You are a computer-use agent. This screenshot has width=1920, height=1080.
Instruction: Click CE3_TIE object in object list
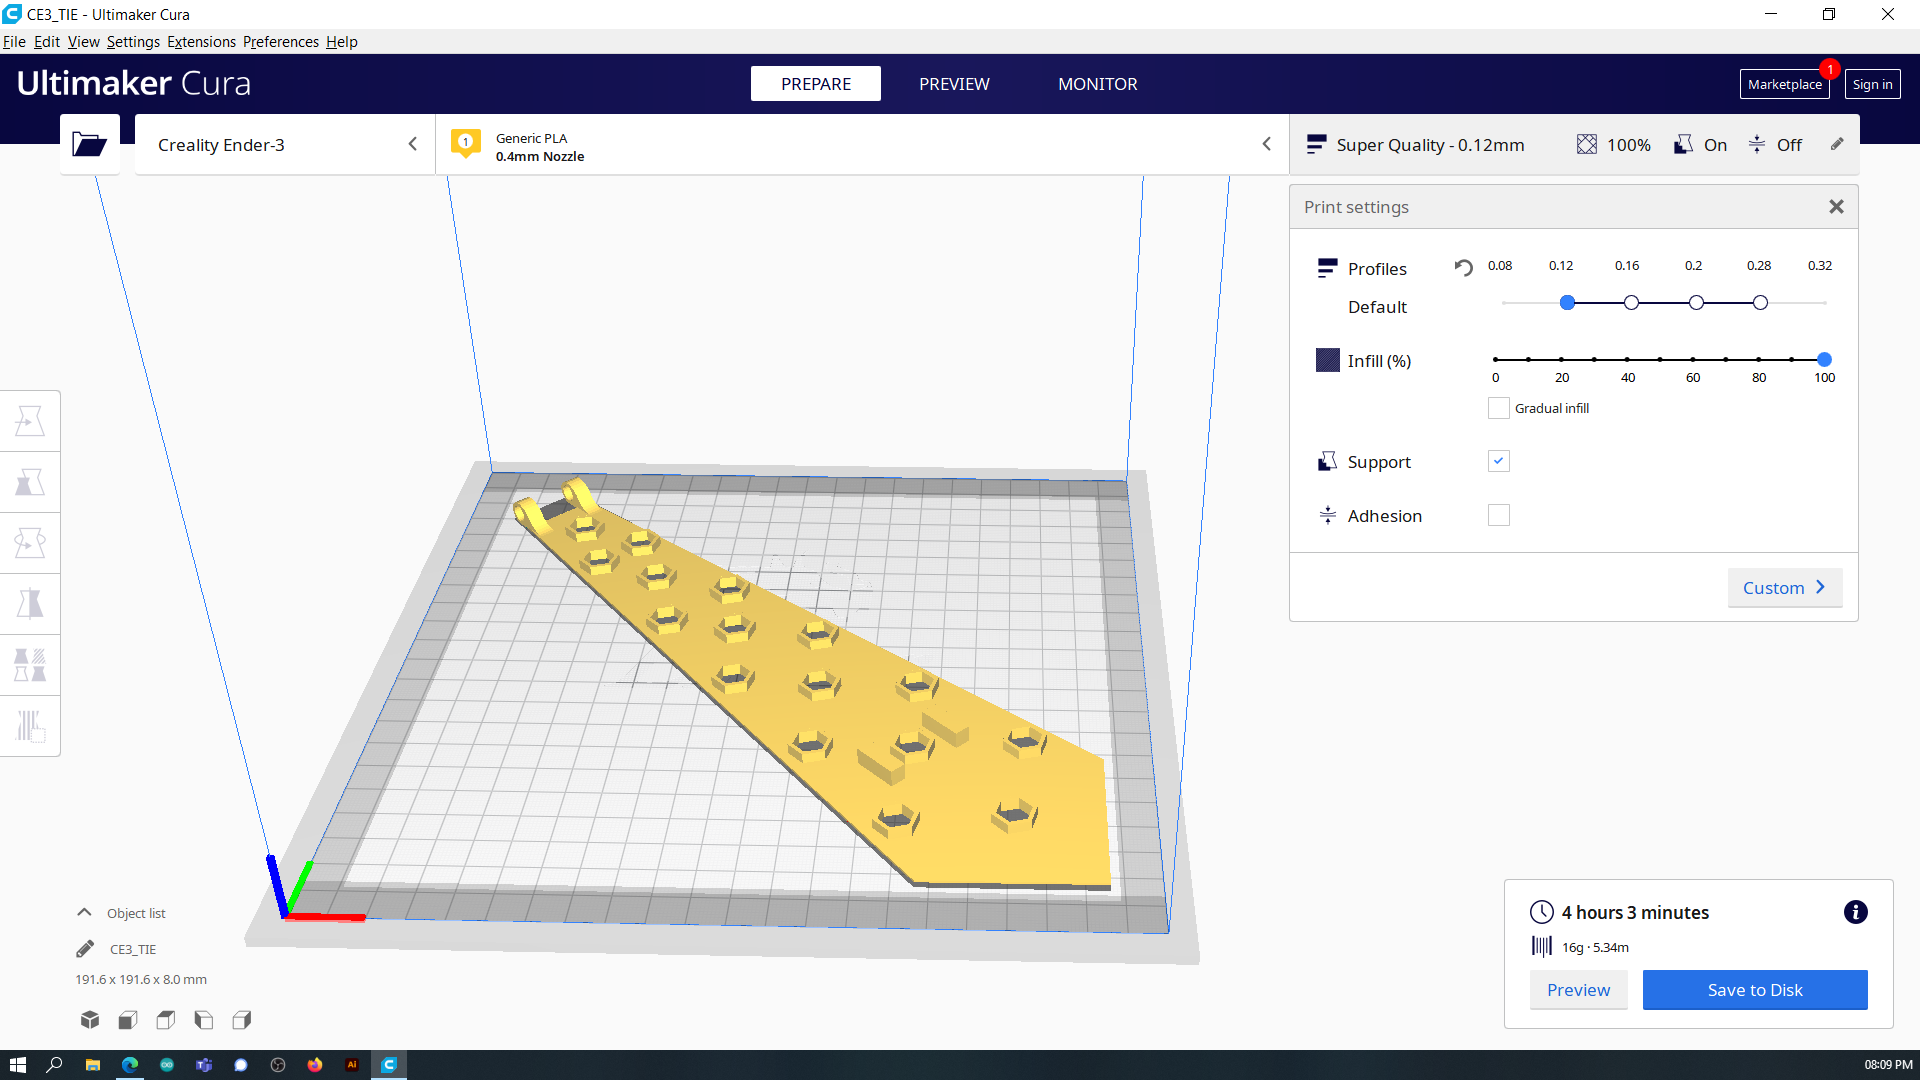[x=133, y=948]
